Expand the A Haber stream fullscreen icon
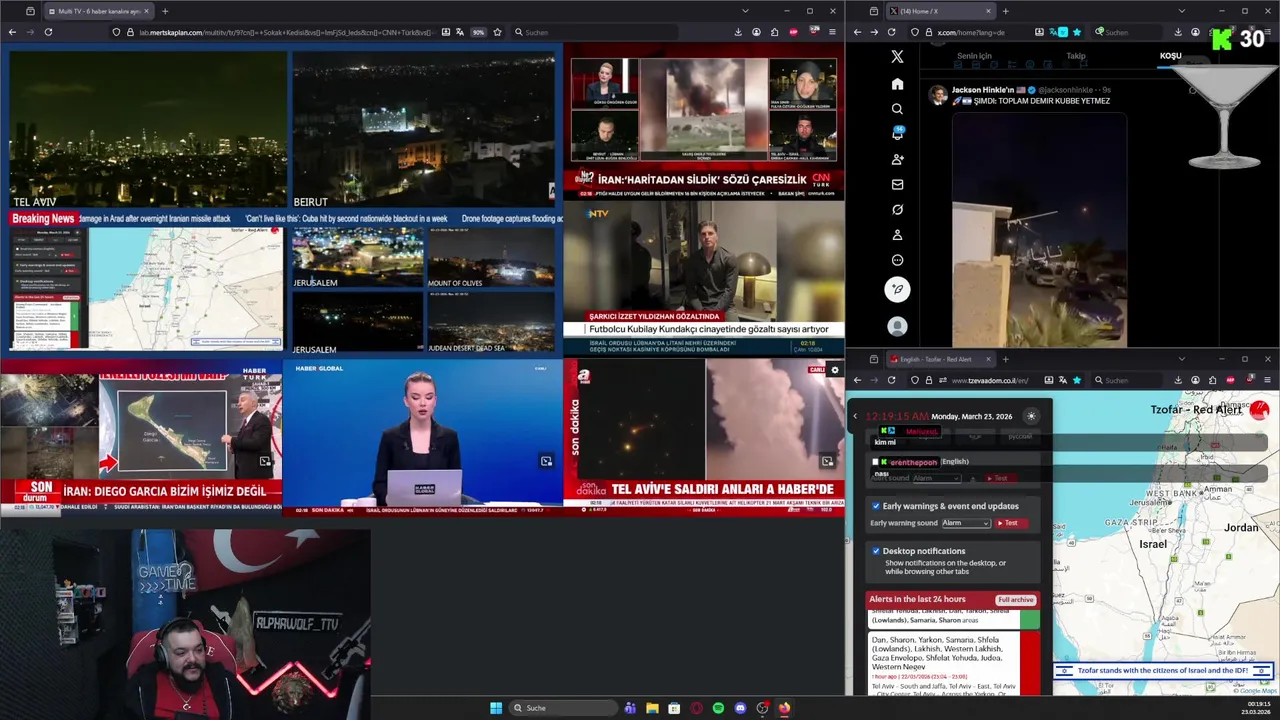 (x=827, y=461)
